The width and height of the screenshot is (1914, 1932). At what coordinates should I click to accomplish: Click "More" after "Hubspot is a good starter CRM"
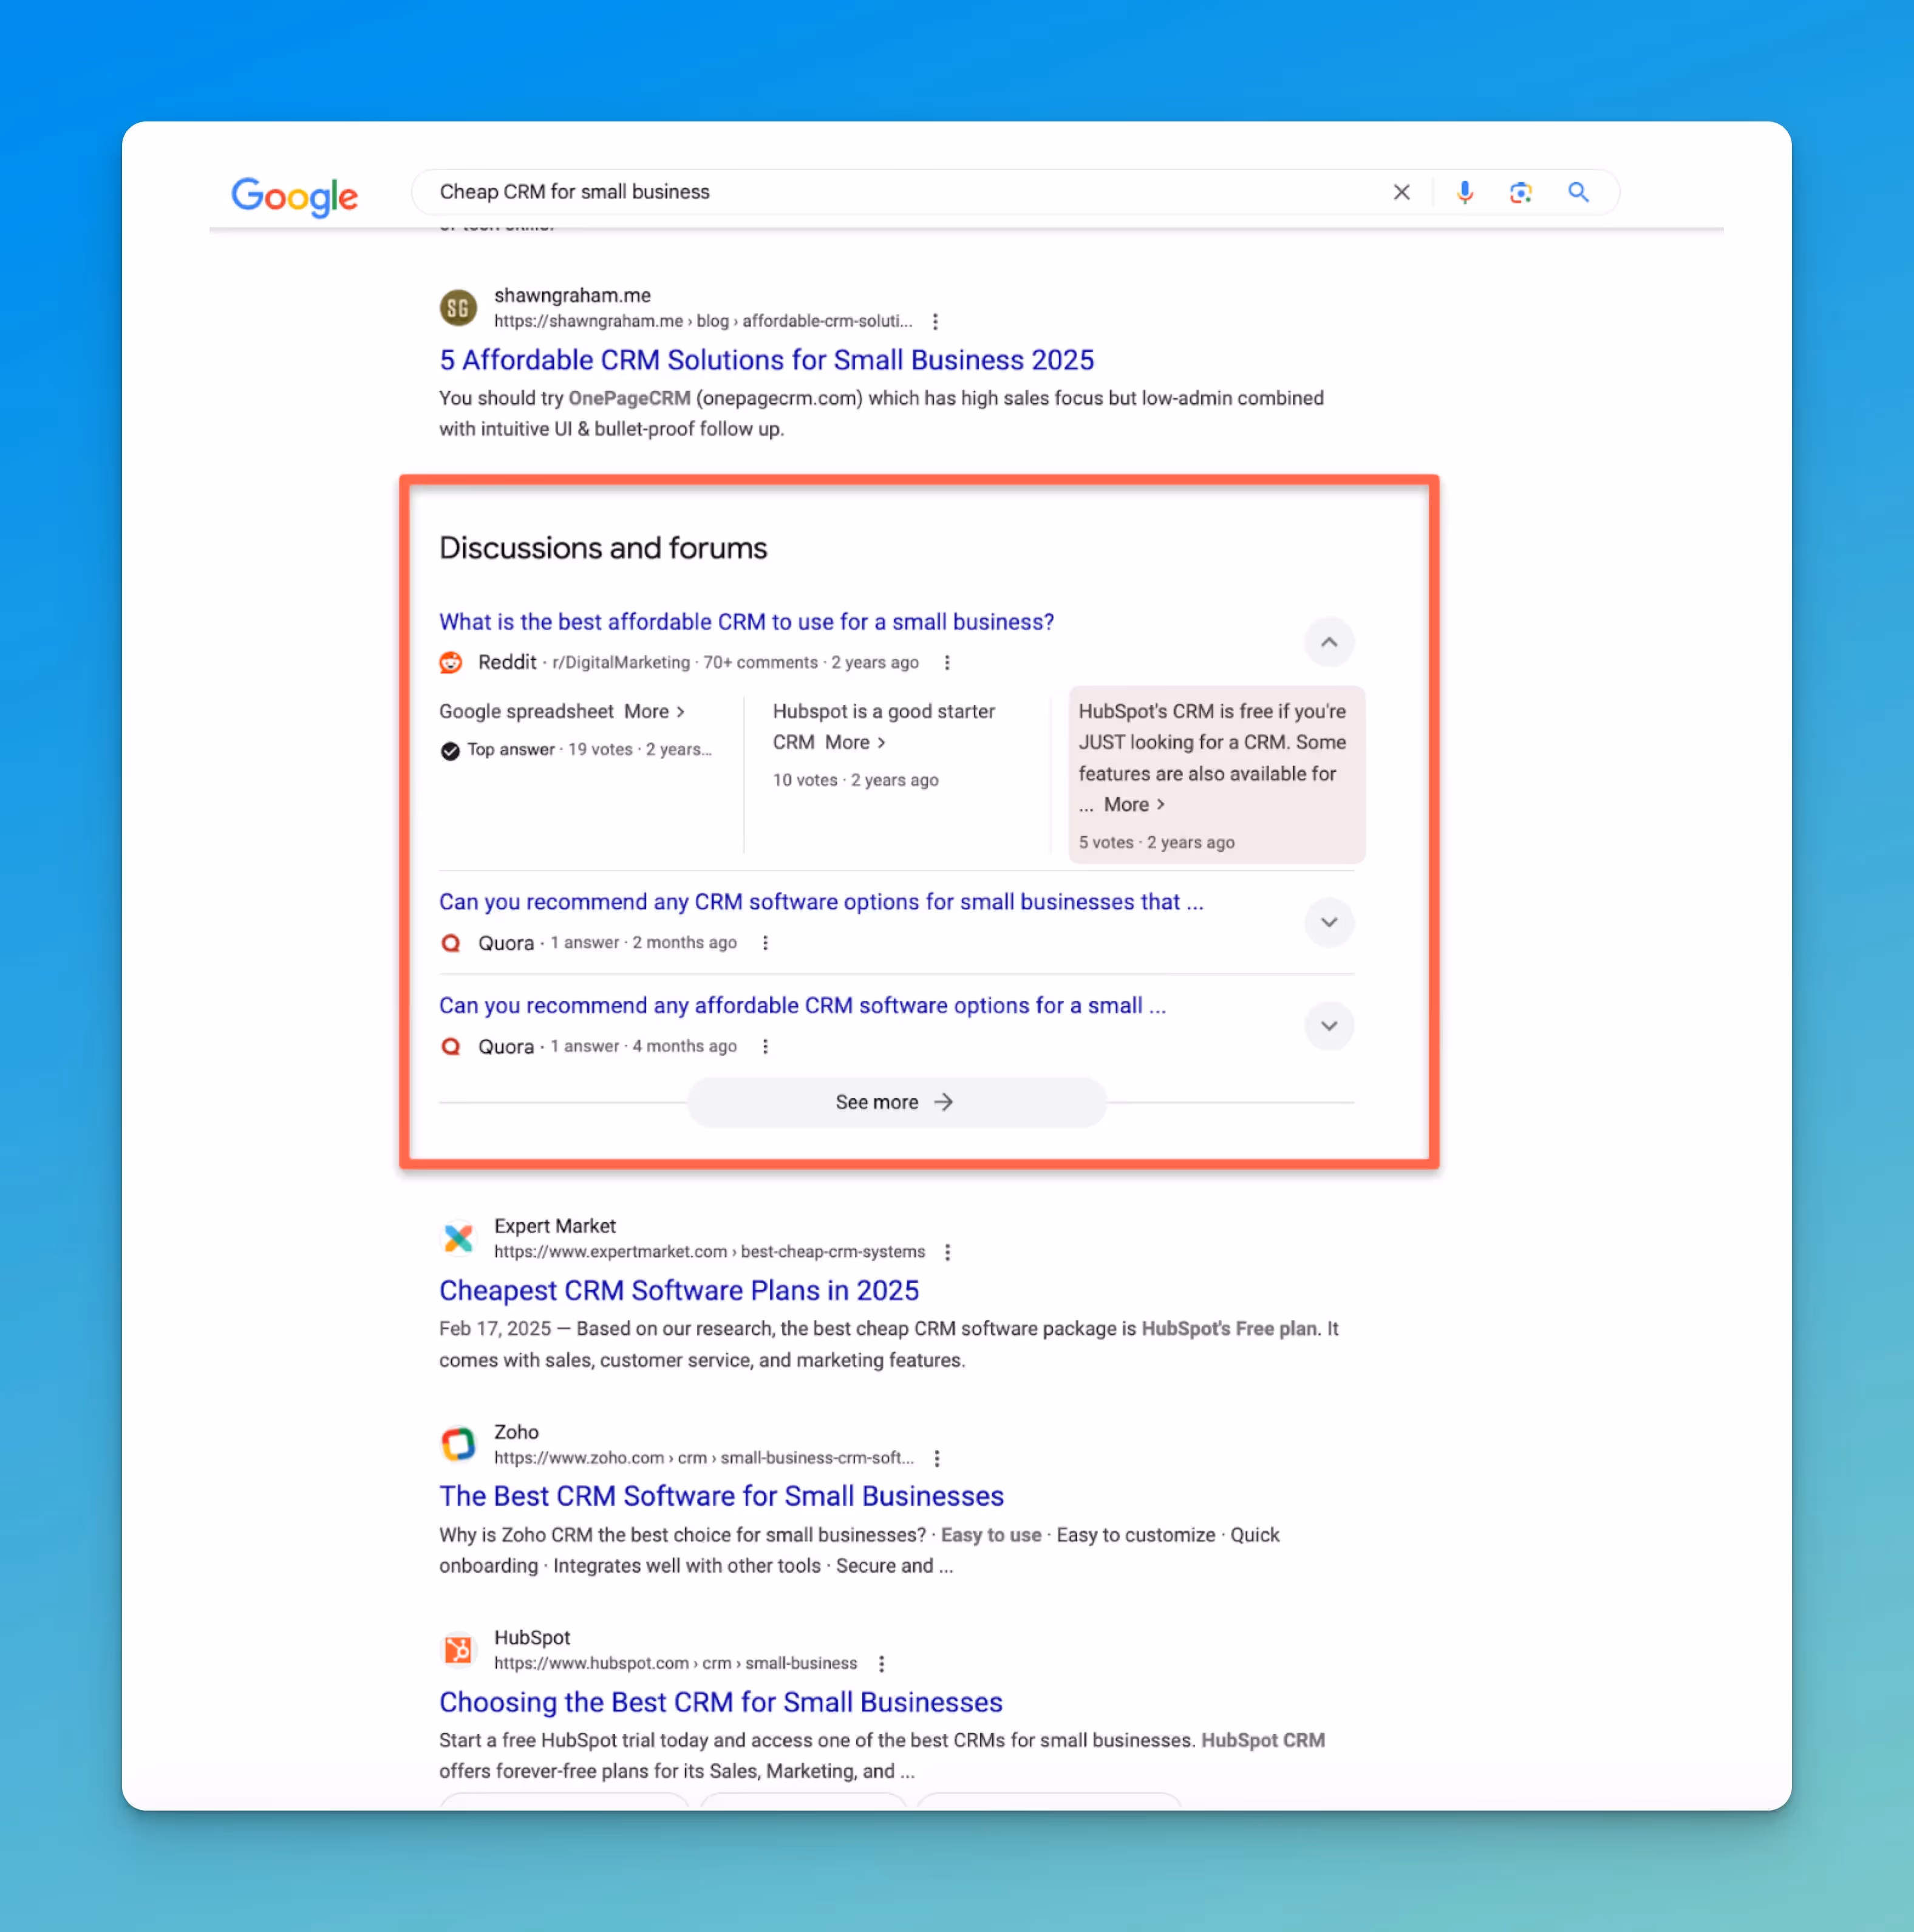855,742
